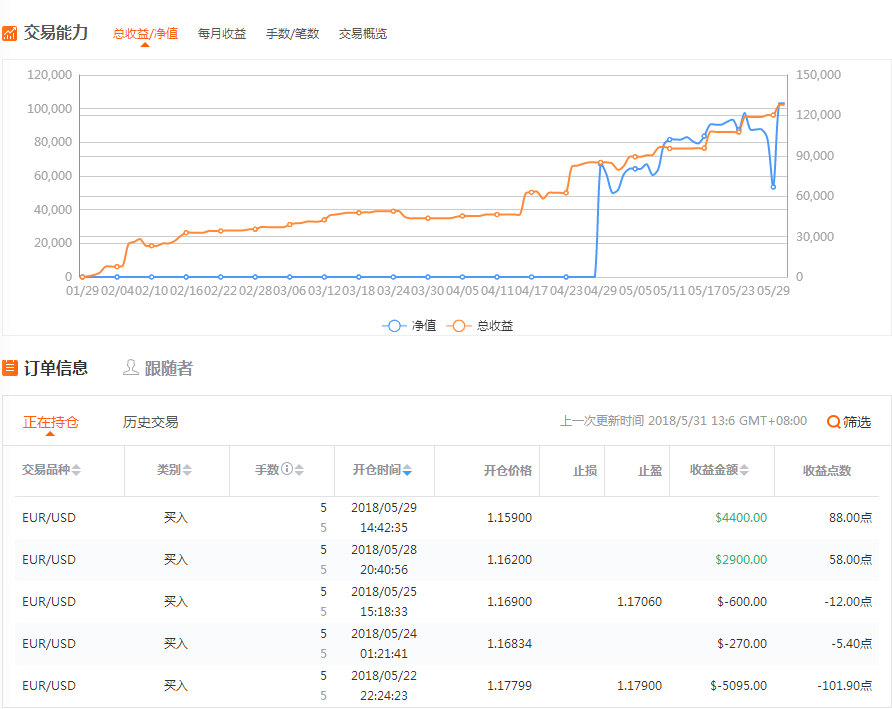The height and width of the screenshot is (709, 892).
Task: Click the 开仓价格 column header
Action: (x=507, y=471)
